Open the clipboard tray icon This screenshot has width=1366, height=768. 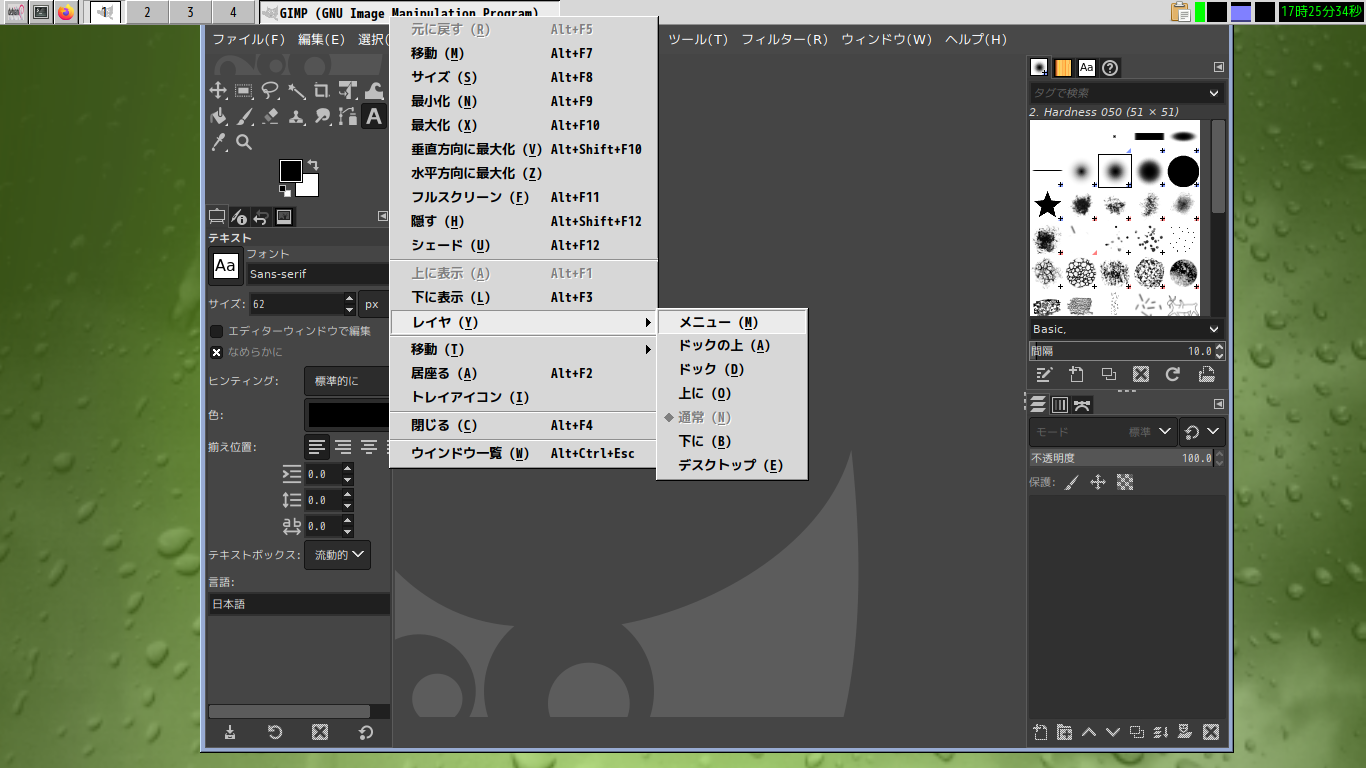[1180, 12]
